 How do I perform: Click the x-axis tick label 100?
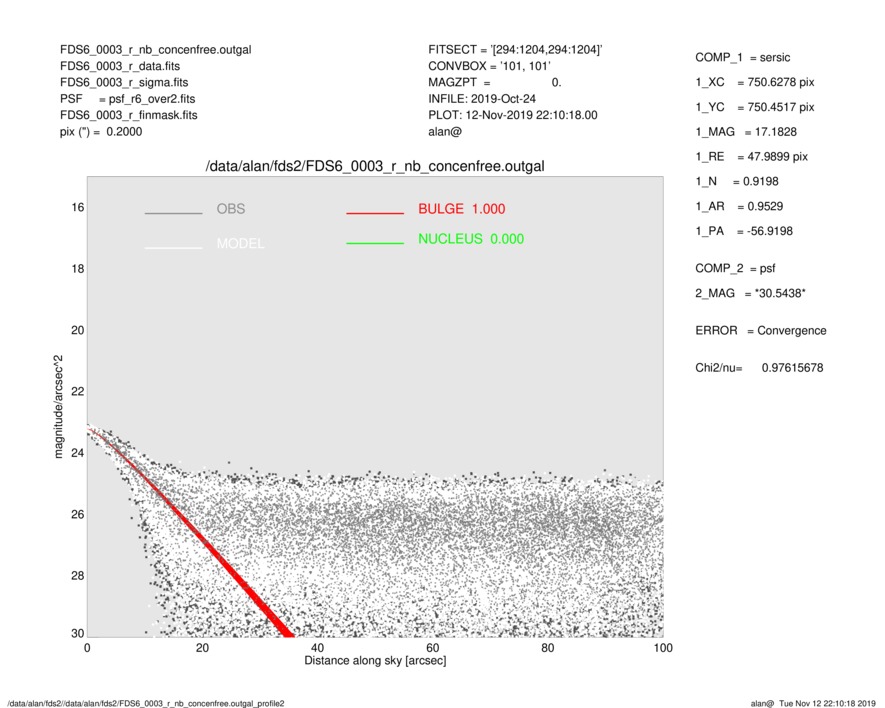click(x=663, y=648)
